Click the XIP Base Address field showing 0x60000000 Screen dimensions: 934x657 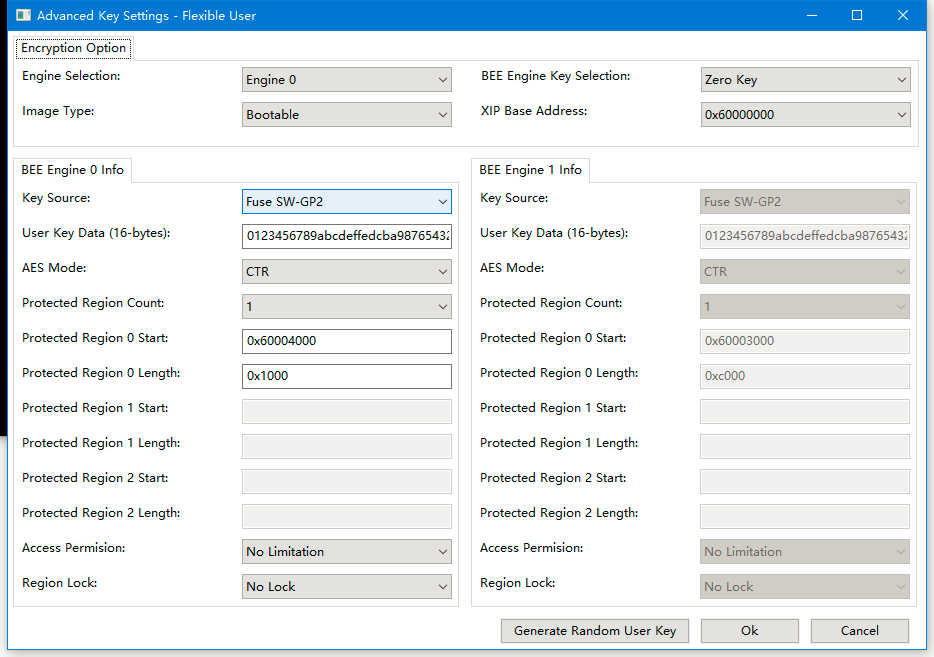805,114
